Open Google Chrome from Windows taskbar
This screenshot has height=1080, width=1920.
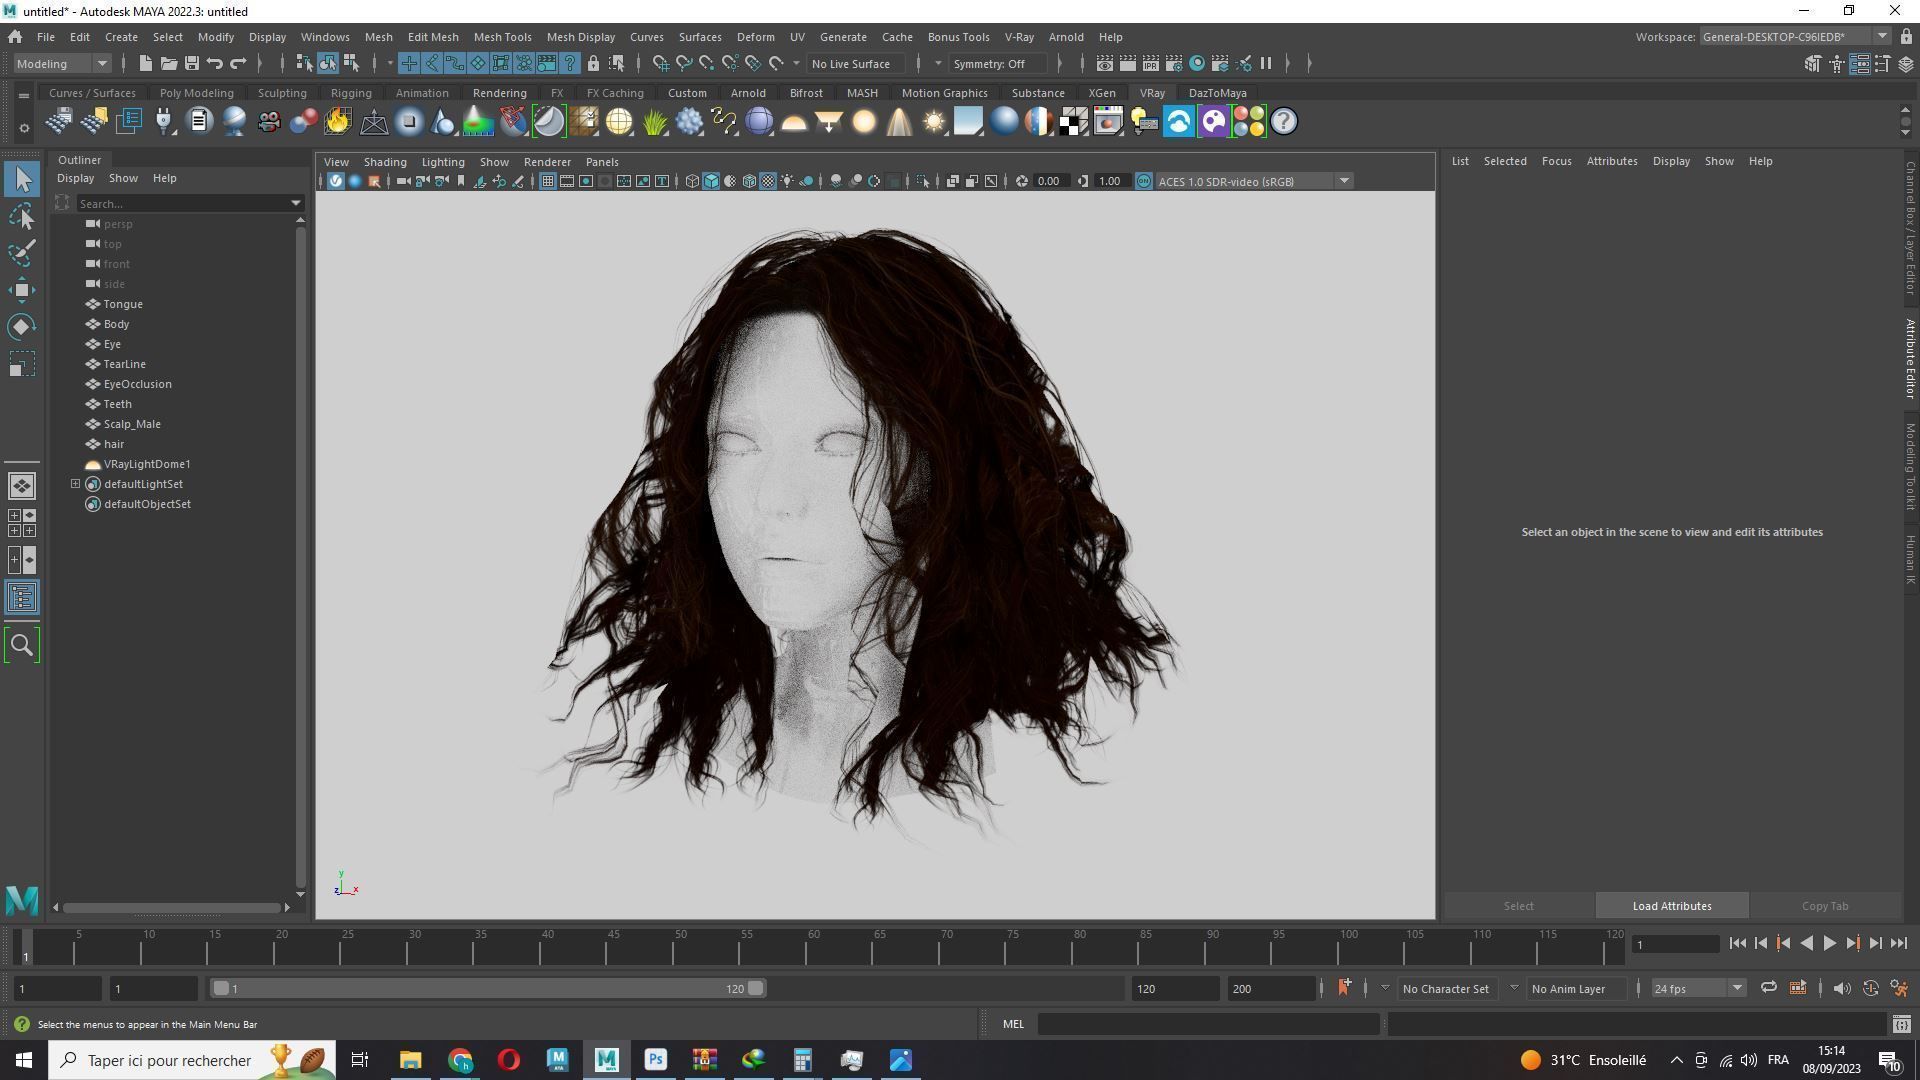[460, 1060]
